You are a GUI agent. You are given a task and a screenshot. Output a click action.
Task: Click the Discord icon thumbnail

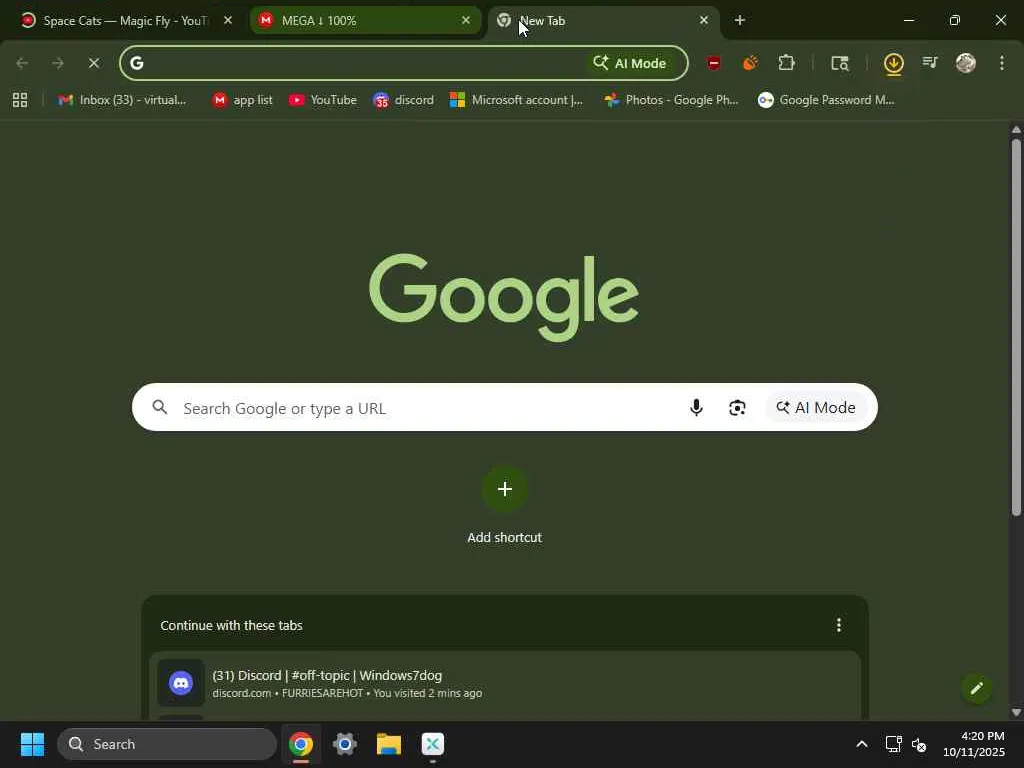(181, 683)
